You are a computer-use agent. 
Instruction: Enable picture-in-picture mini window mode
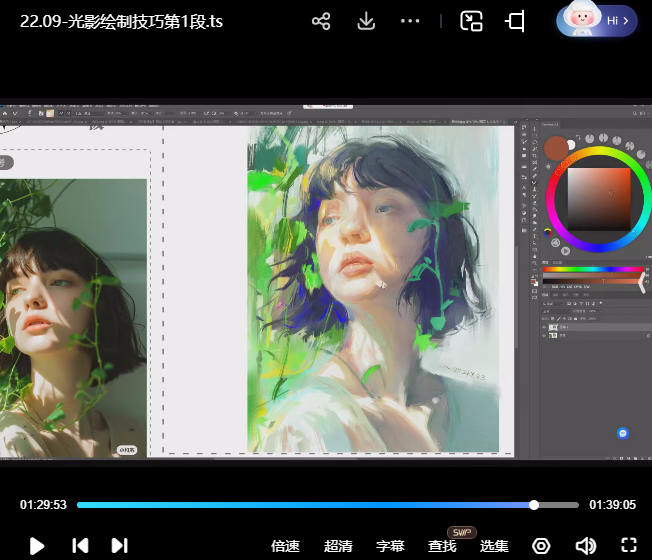click(x=471, y=21)
